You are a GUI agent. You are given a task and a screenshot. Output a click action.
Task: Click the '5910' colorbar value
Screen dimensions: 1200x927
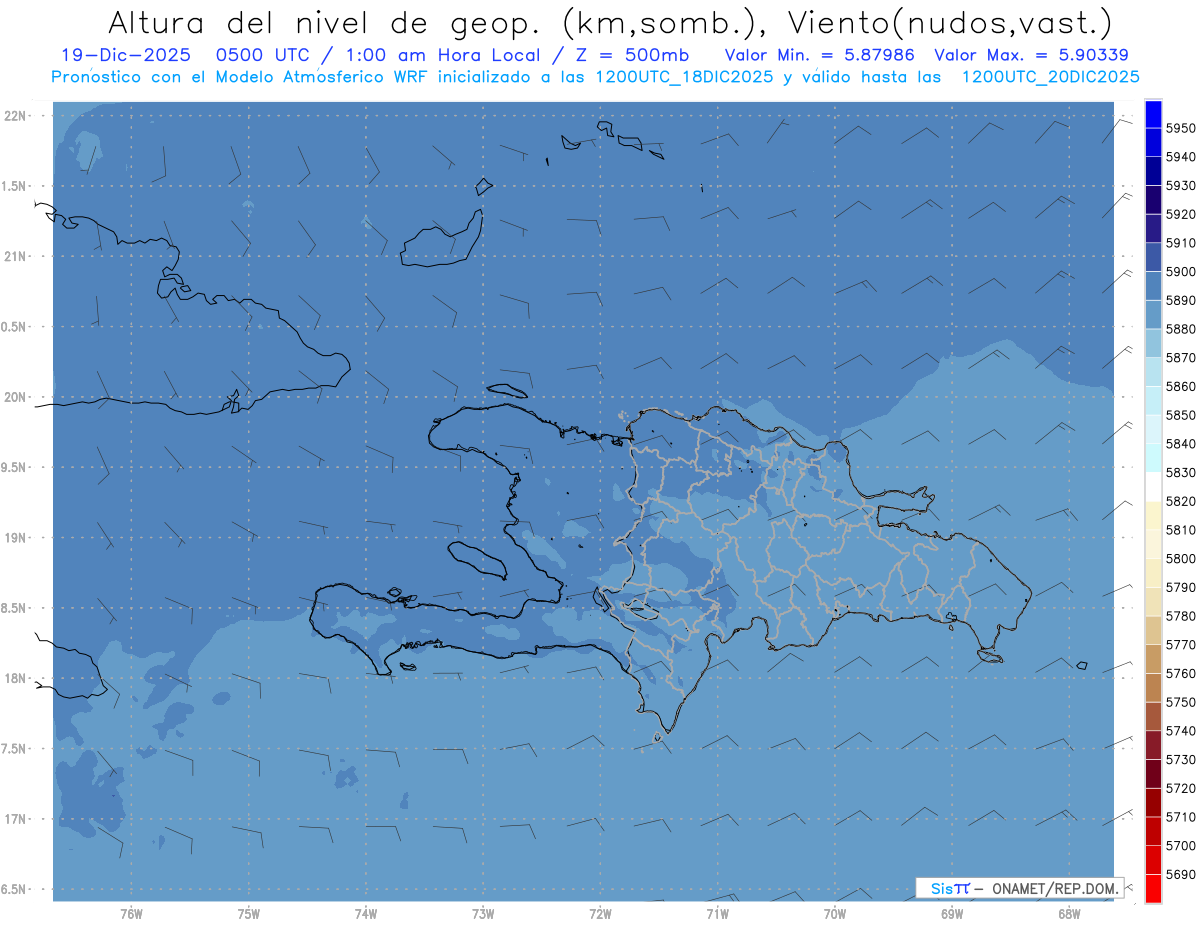[x=1181, y=243]
